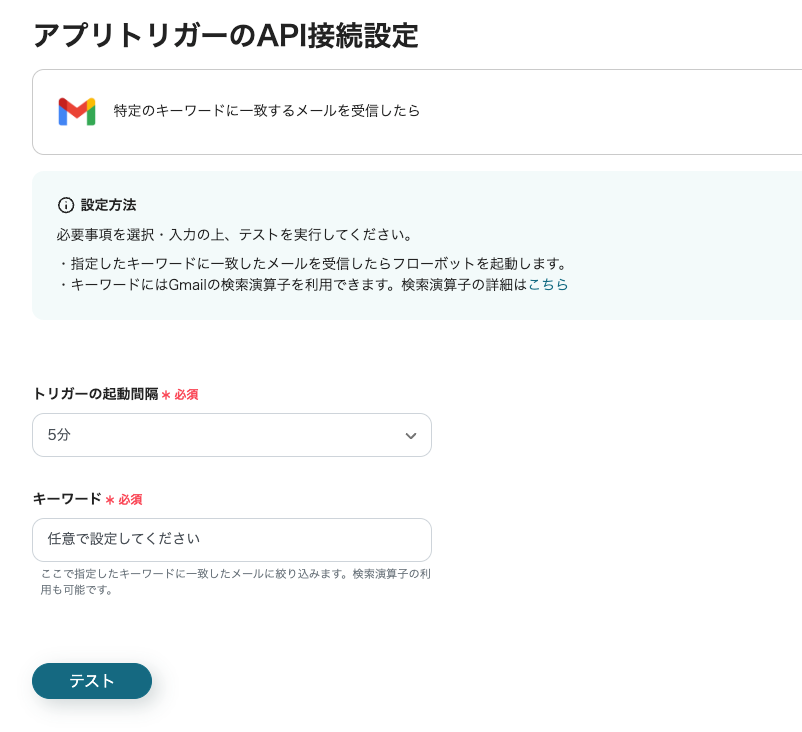The image size is (802, 732).
Task: Click the キーワード field label
Action: [x=67, y=499]
